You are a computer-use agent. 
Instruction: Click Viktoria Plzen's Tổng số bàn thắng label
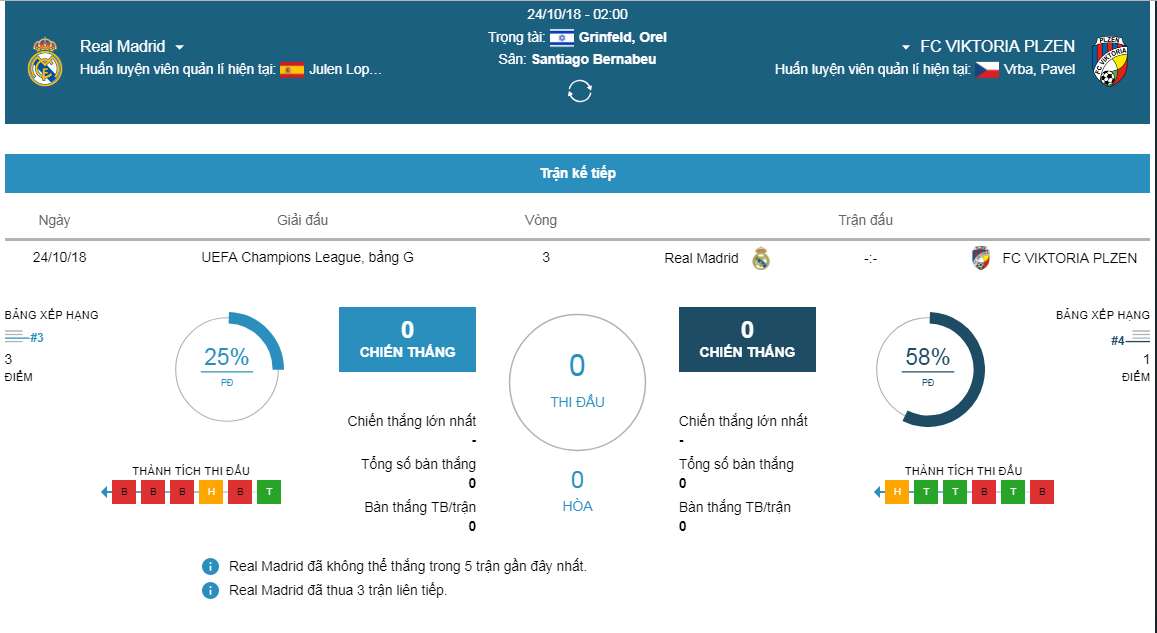736,464
